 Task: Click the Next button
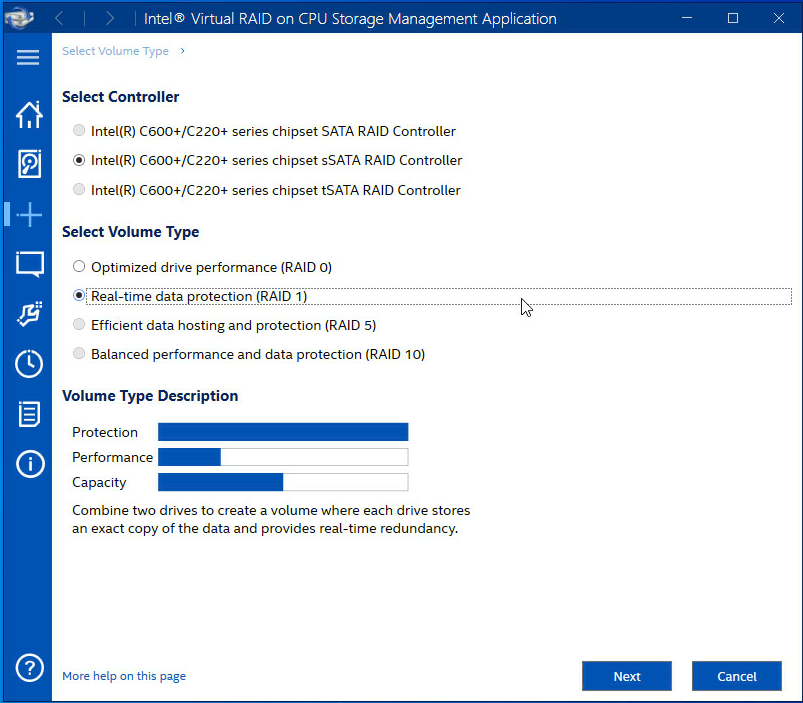click(x=627, y=676)
